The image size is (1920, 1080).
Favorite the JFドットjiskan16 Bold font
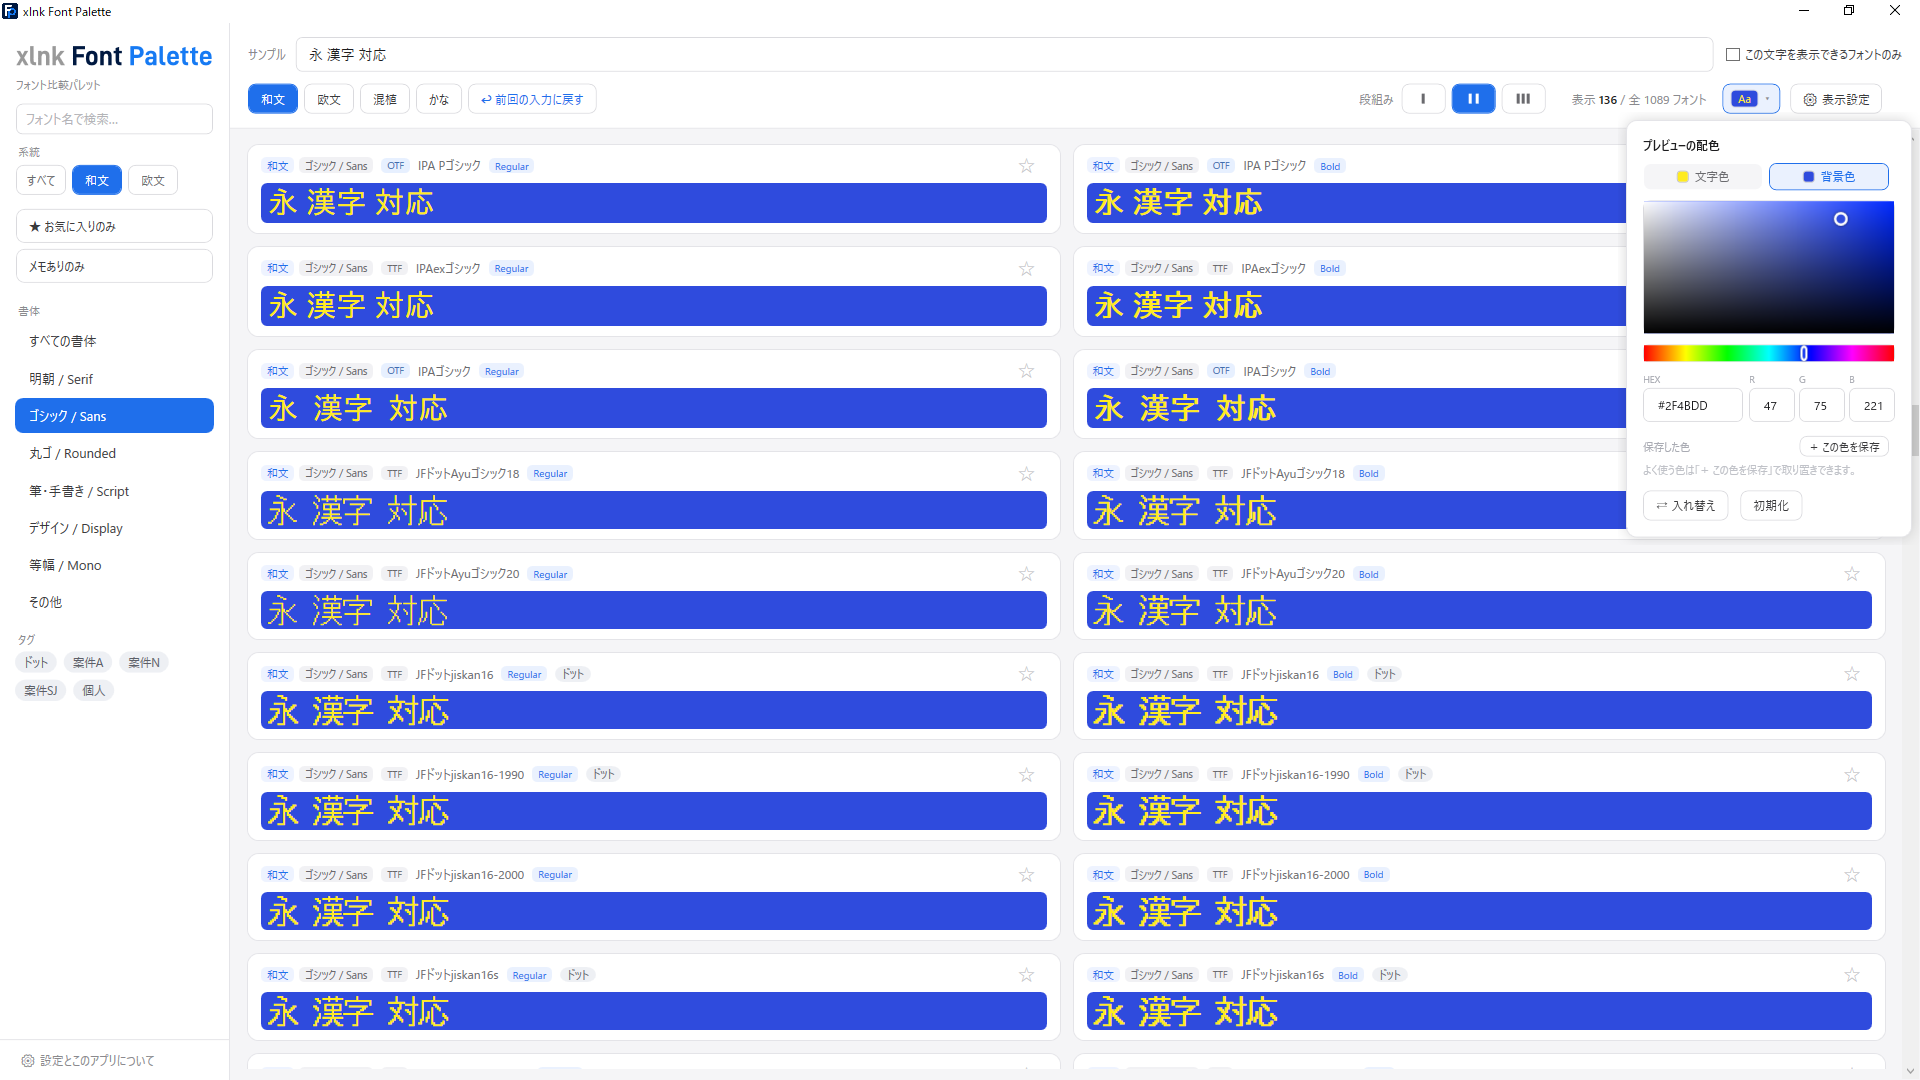[x=1852, y=674]
